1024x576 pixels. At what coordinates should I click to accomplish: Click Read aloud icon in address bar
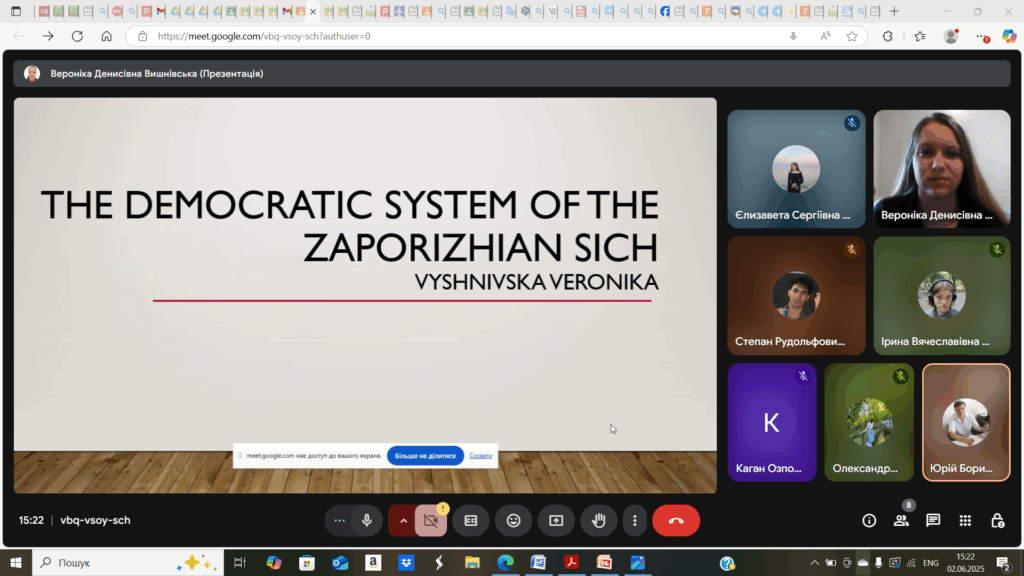click(x=825, y=36)
